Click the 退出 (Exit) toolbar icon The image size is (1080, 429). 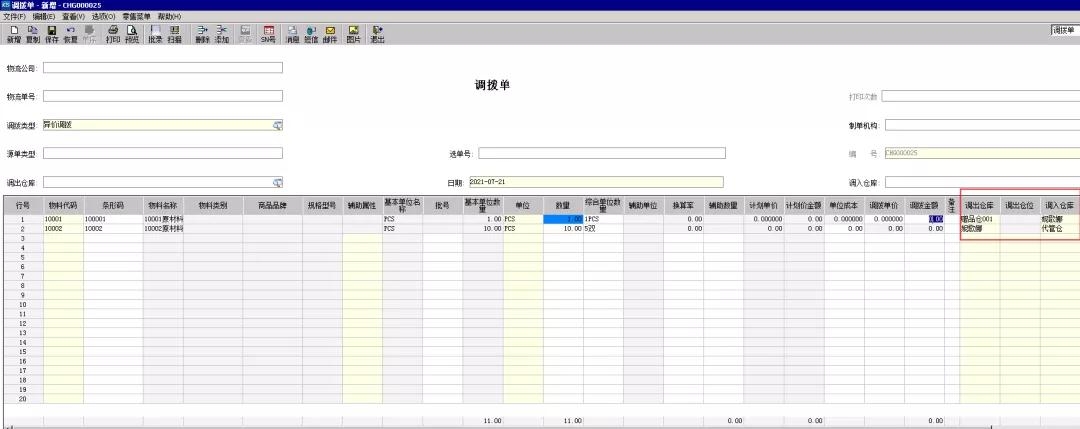pyautogui.click(x=377, y=34)
